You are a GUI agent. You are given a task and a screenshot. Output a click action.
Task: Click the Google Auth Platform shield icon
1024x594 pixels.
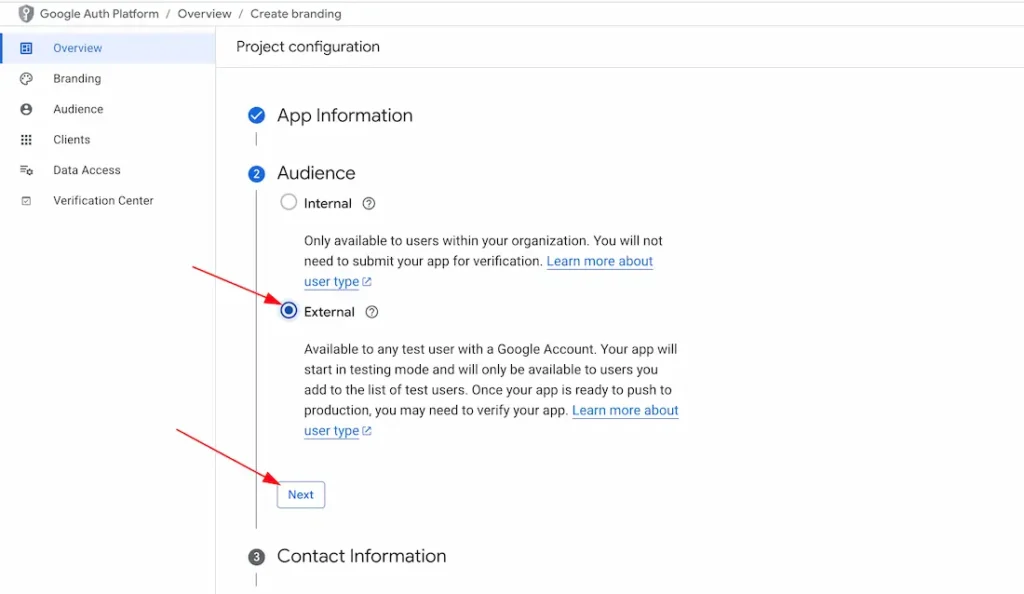coord(26,14)
